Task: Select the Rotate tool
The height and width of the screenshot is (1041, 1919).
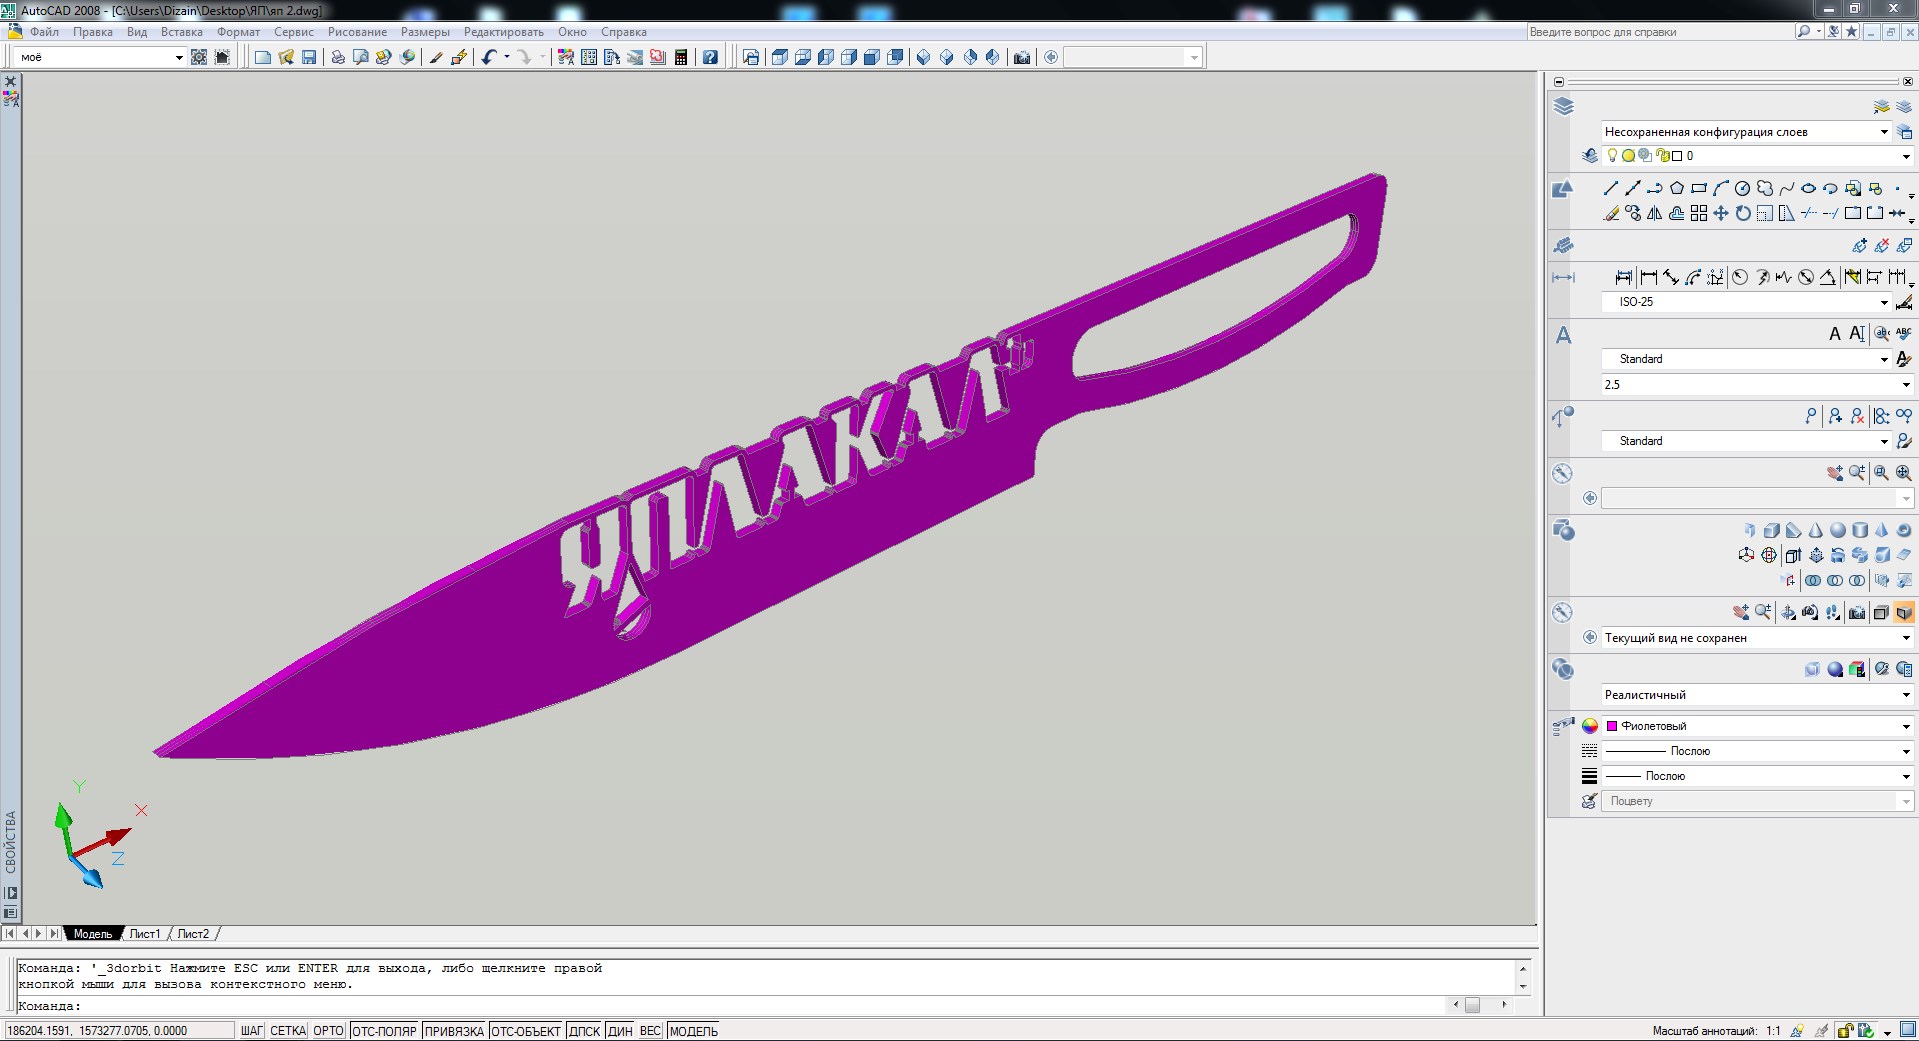Action: pos(1743,213)
